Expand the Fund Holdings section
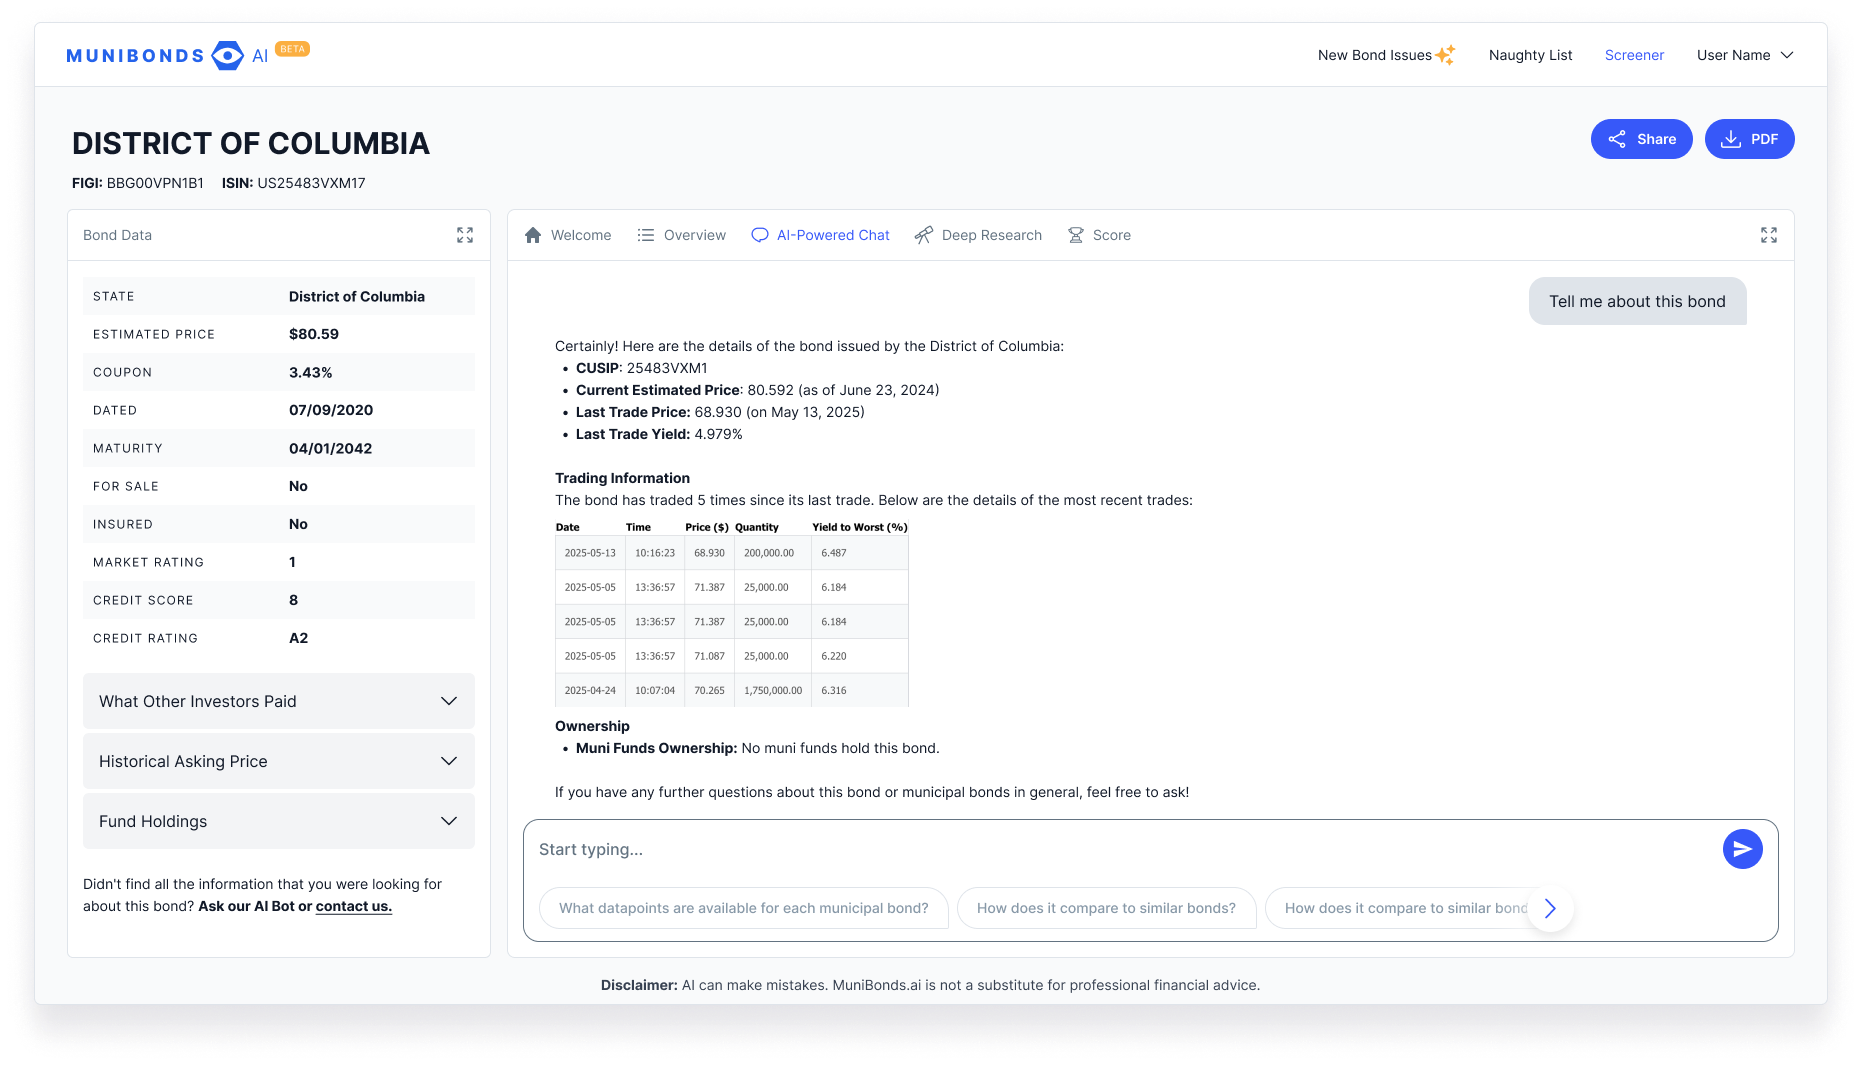This screenshot has width=1862, height=1065. tap(279, 821)
